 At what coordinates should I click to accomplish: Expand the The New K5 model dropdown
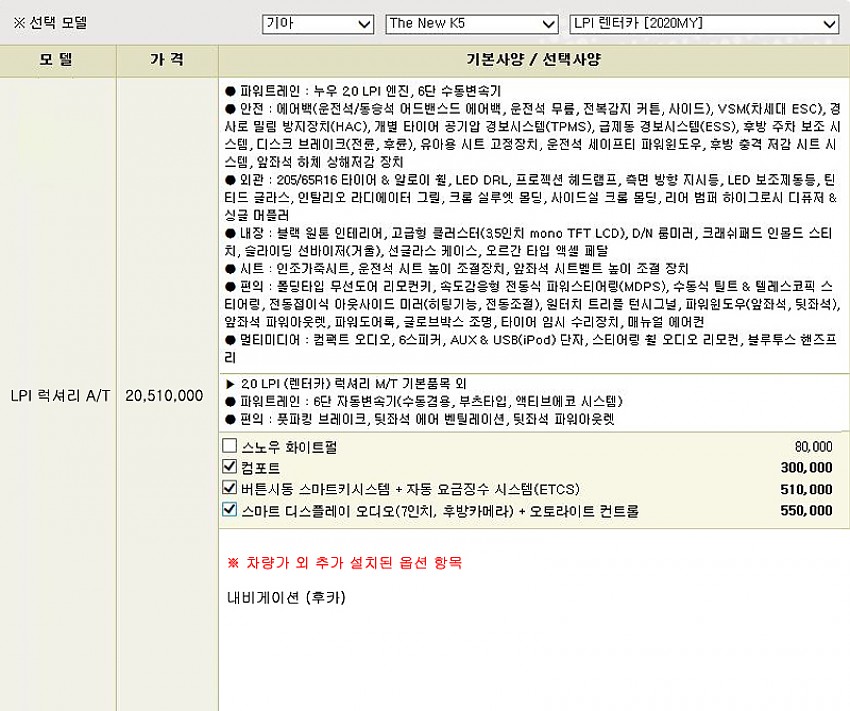471,23
